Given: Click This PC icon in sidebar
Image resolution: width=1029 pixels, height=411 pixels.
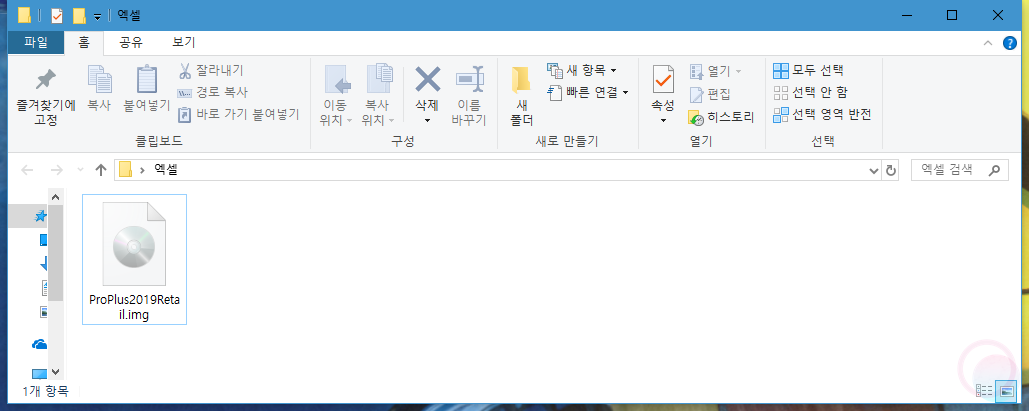Looking at the screenshot, I should pos(40,374).
